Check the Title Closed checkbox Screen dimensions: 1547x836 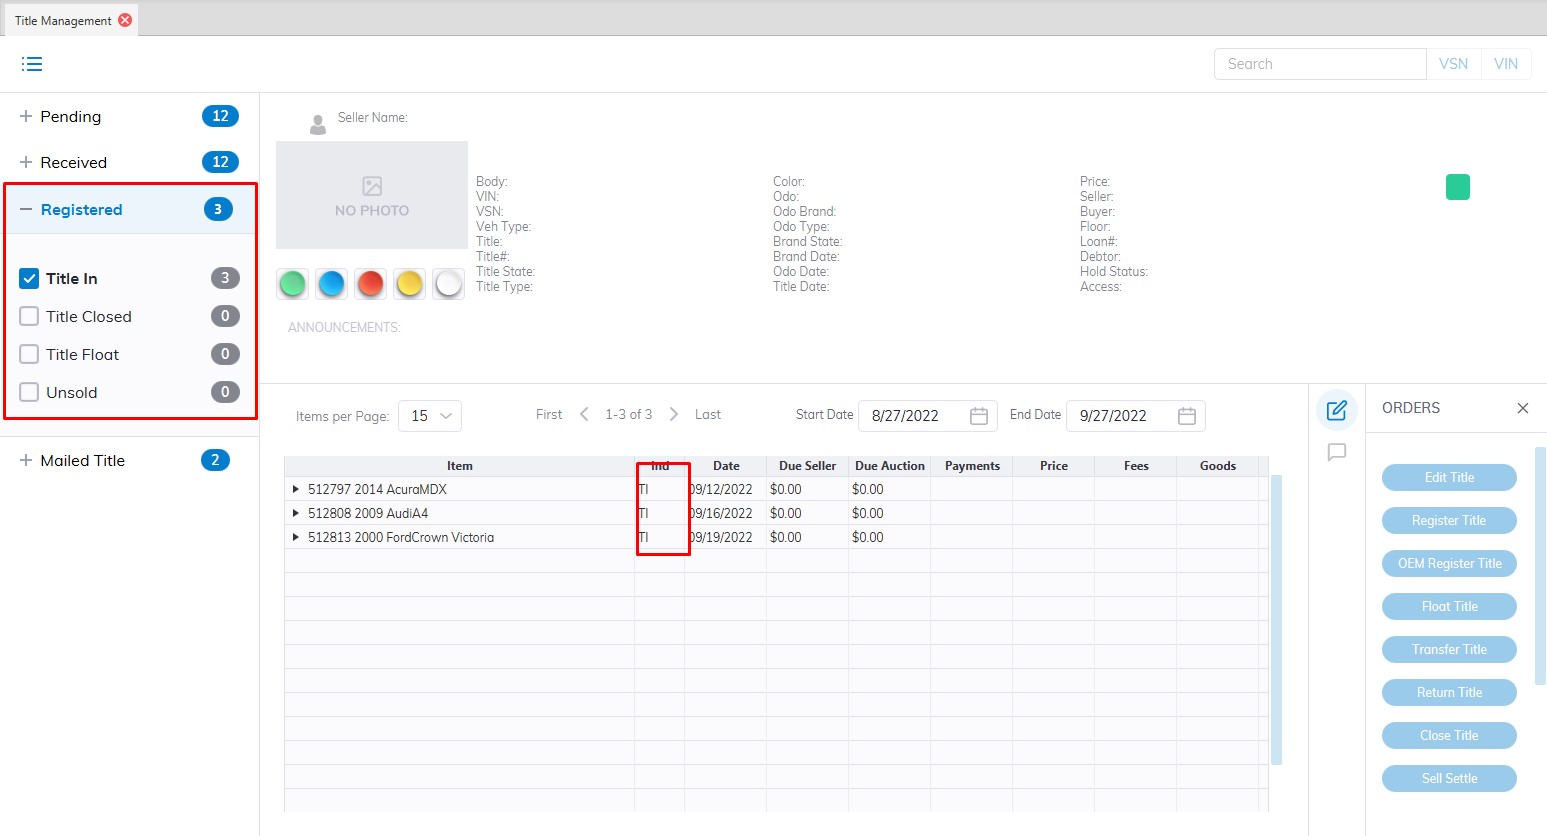(x=29, y=317)
